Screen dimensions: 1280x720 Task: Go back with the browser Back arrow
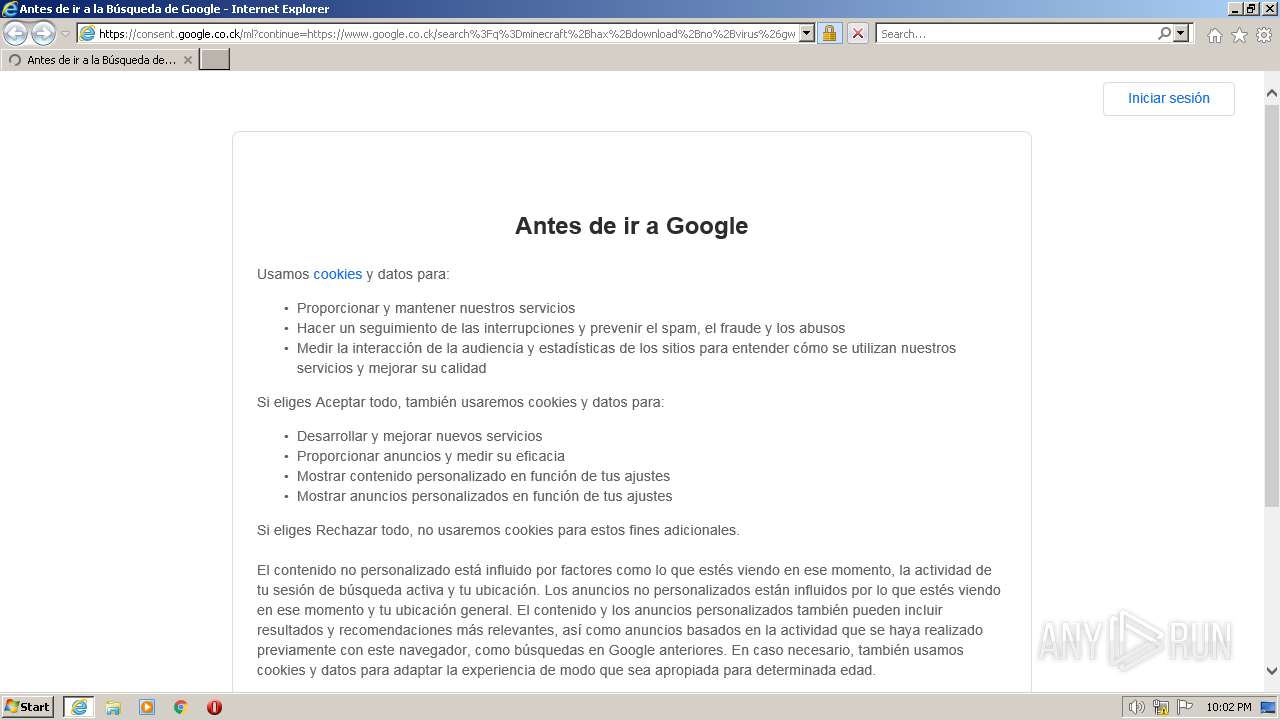coord(15,33)
